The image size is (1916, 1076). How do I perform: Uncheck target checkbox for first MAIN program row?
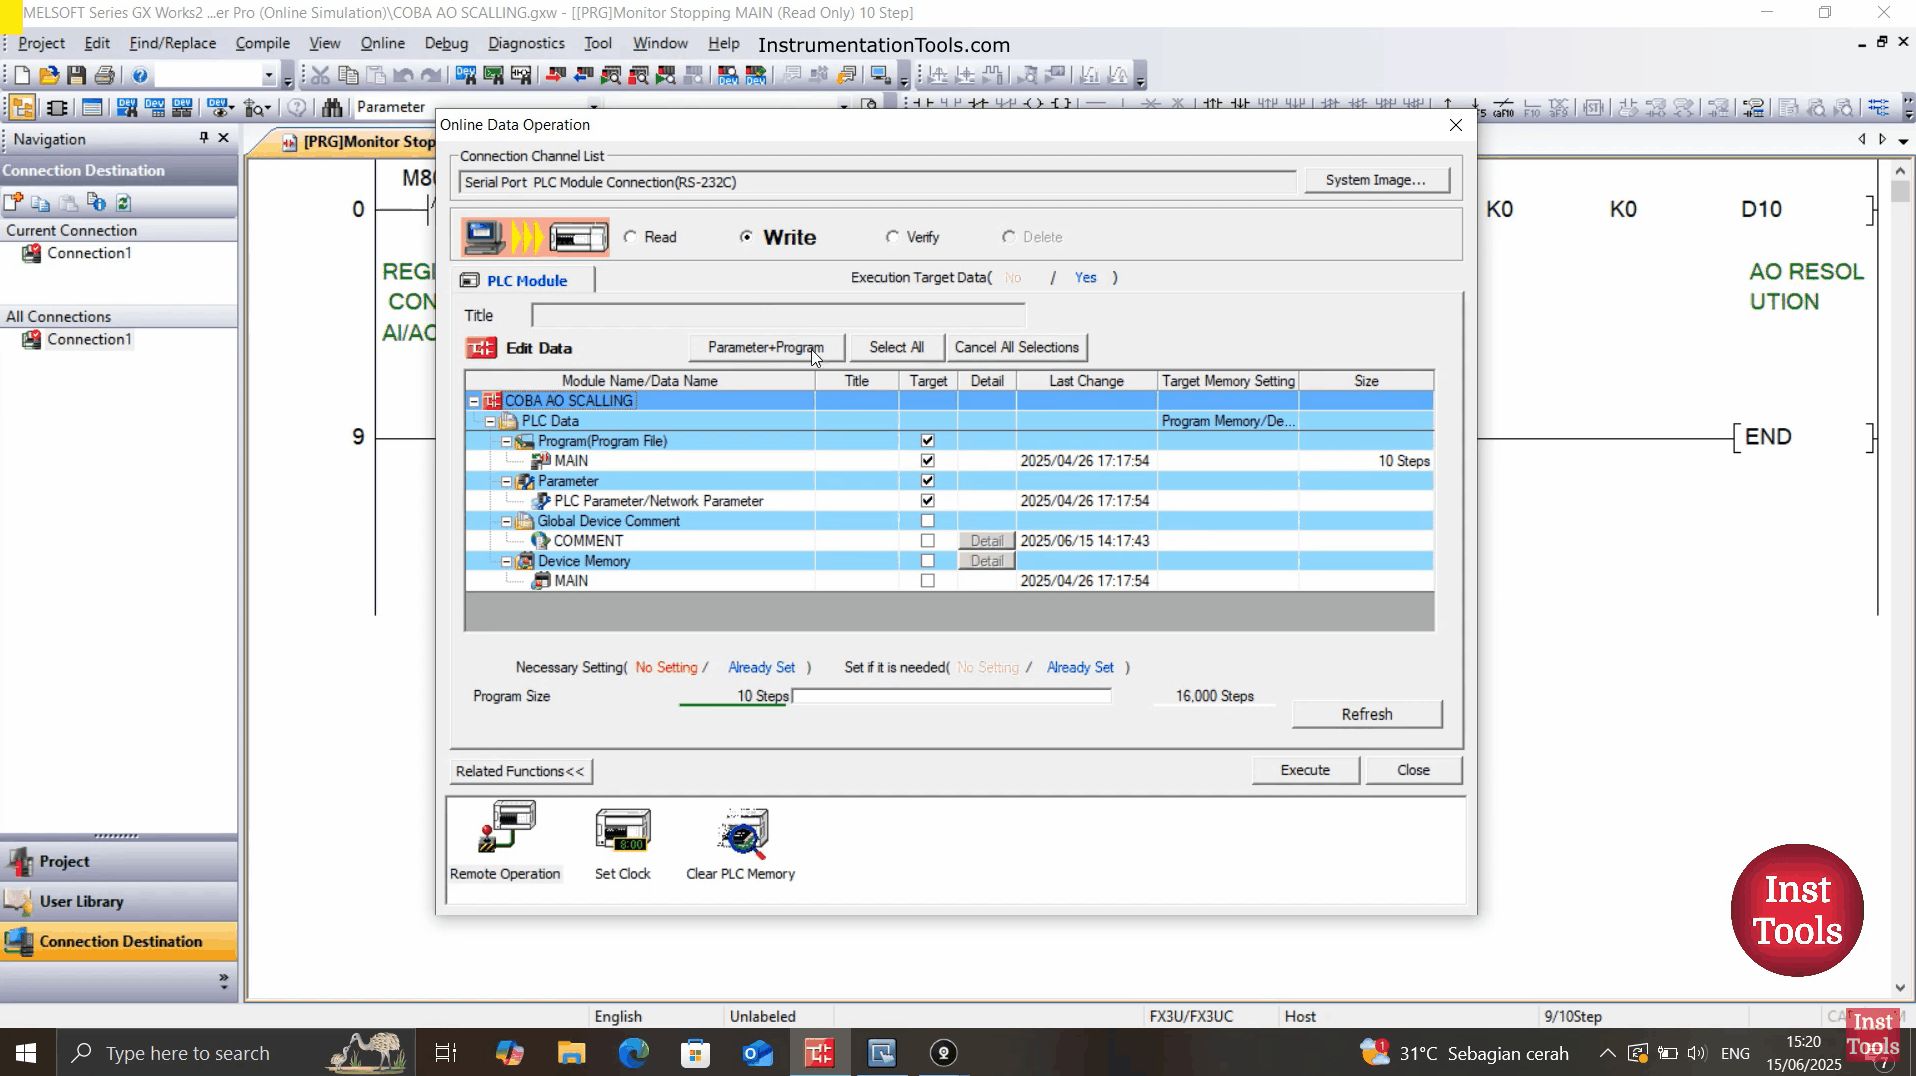tap(927, 461)
